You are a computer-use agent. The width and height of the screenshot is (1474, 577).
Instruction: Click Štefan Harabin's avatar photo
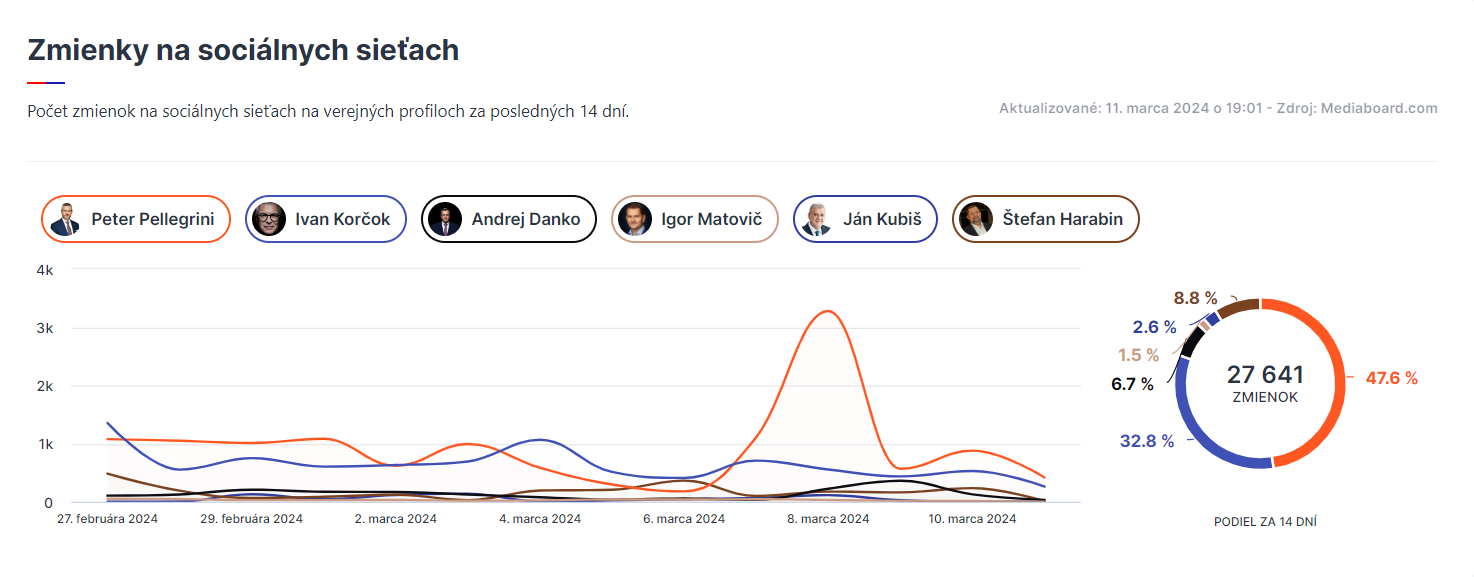[x=976, y=219]
